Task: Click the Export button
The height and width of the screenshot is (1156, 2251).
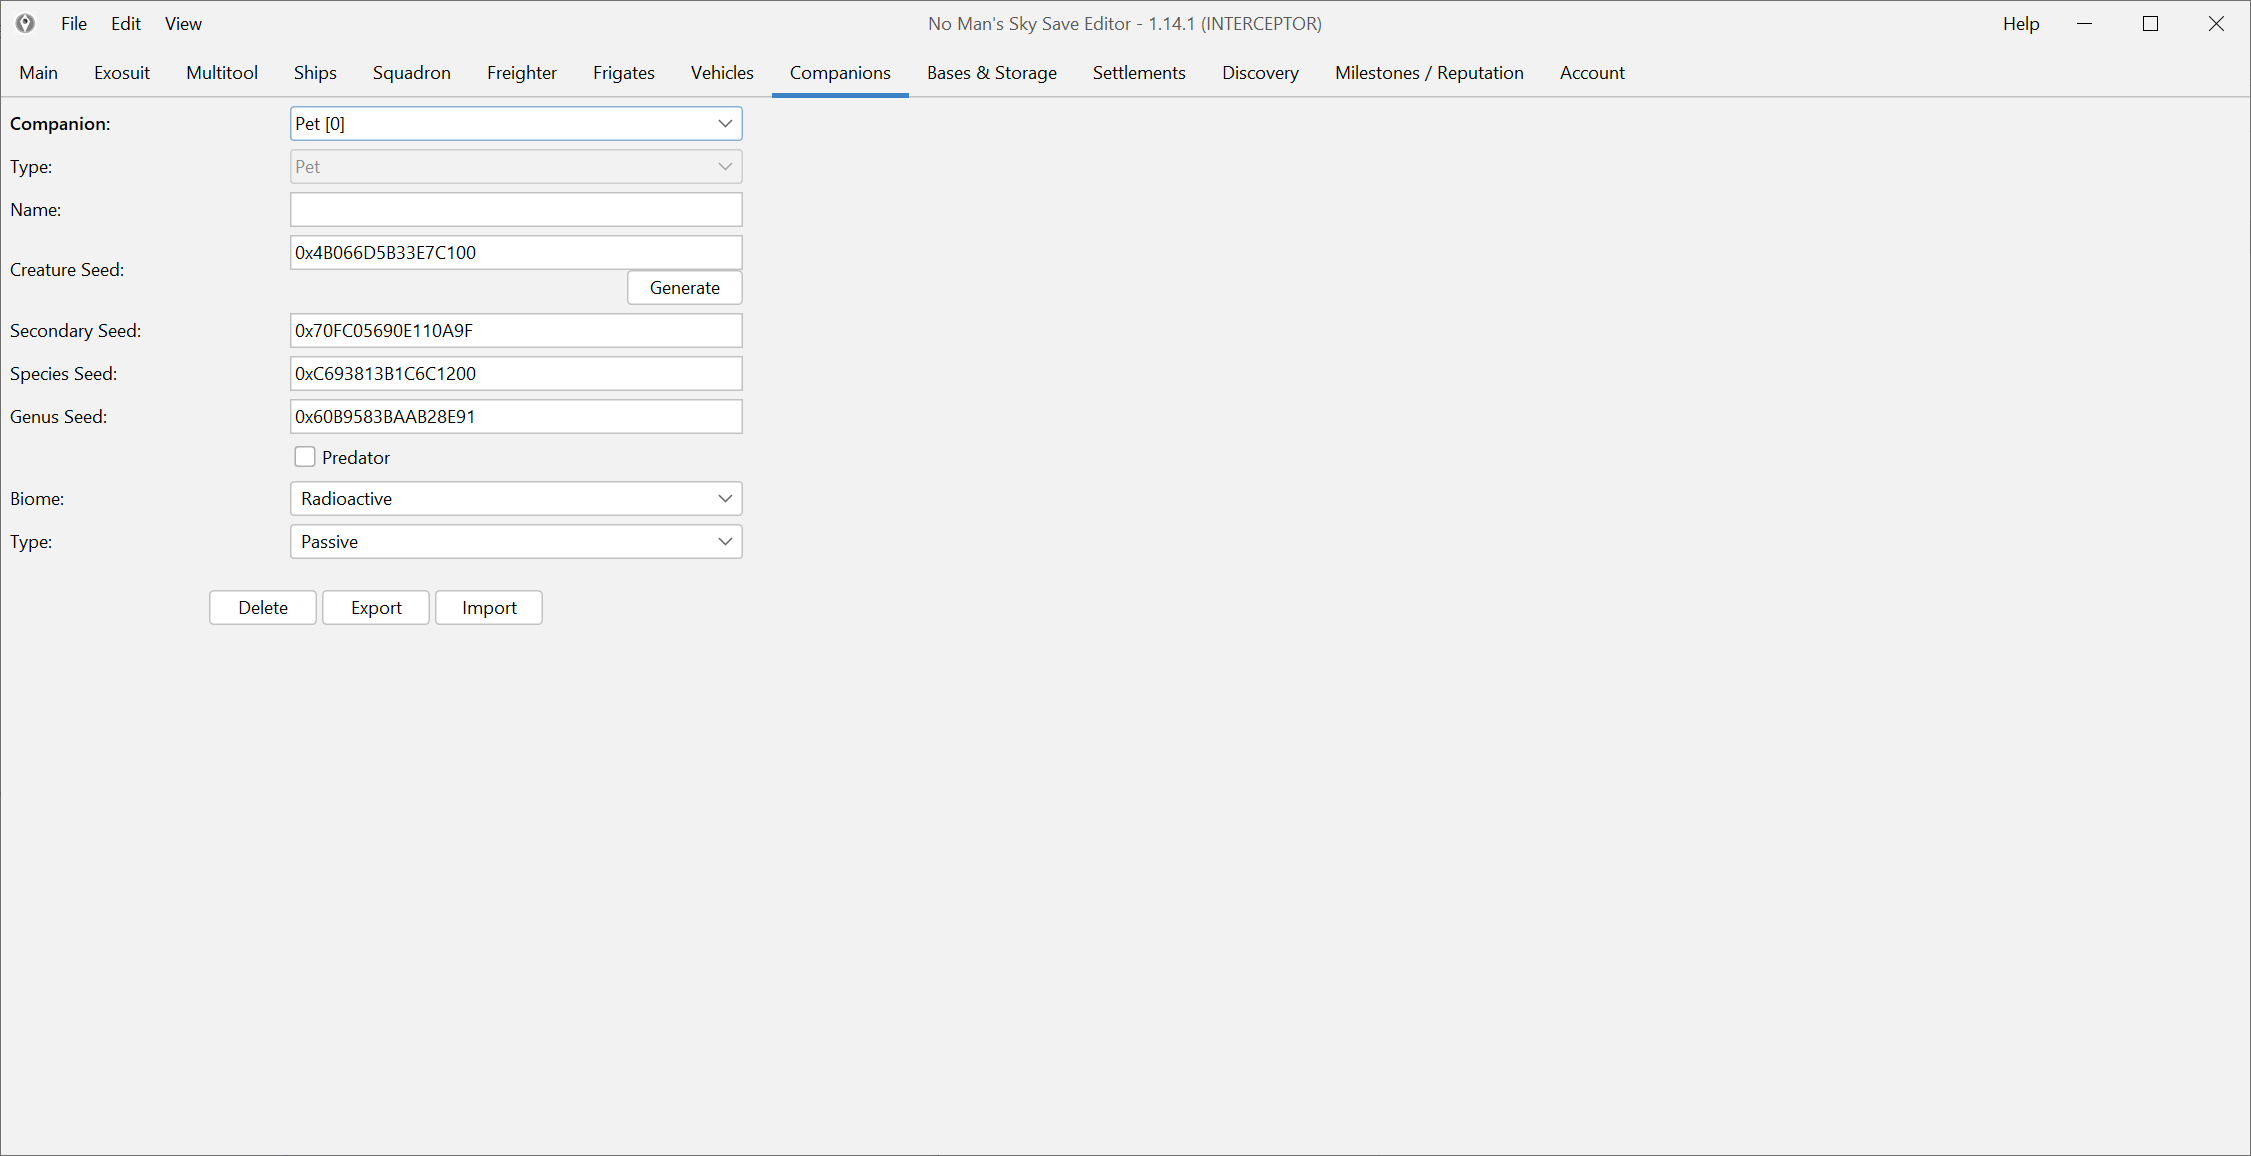Action: pos(376,608)
